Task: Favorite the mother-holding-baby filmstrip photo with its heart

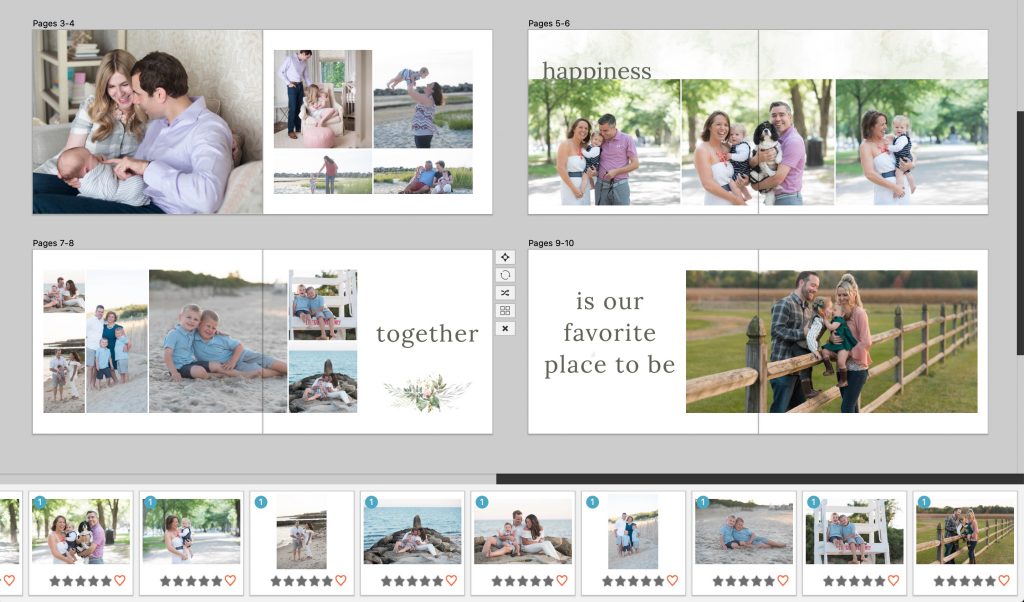Action: [230, 580]
